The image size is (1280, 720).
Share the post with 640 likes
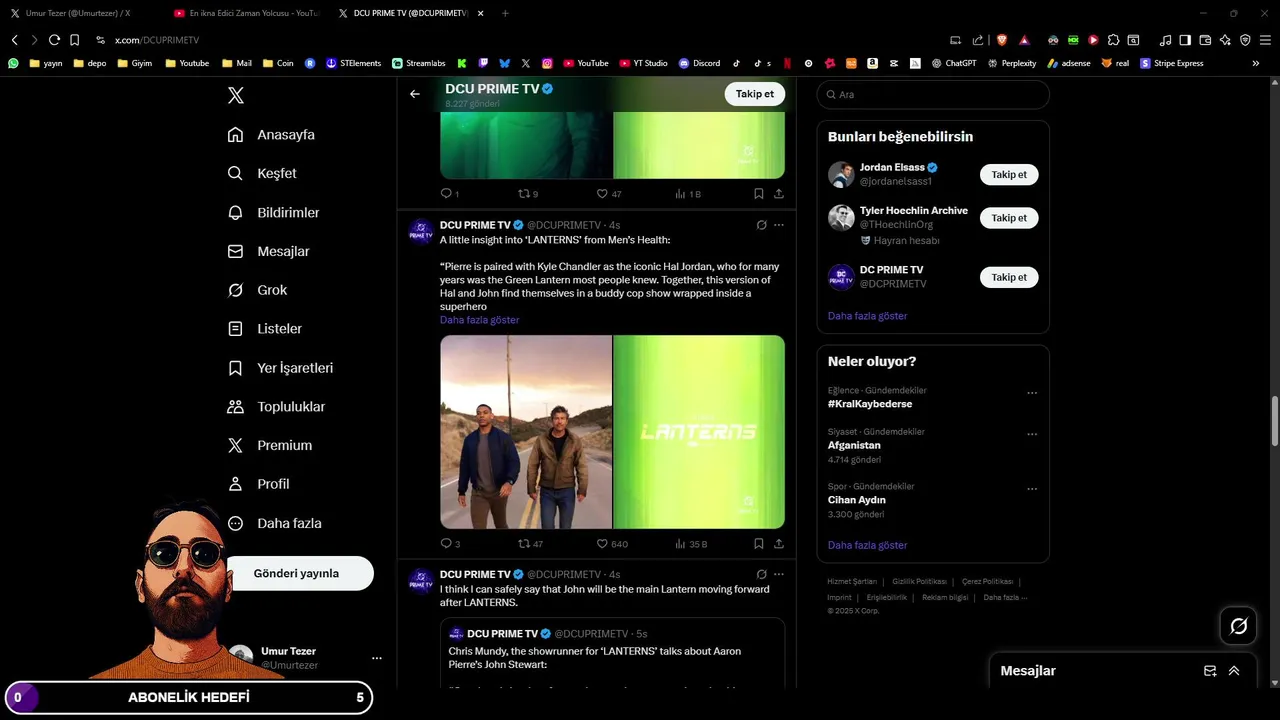point(779,544)
